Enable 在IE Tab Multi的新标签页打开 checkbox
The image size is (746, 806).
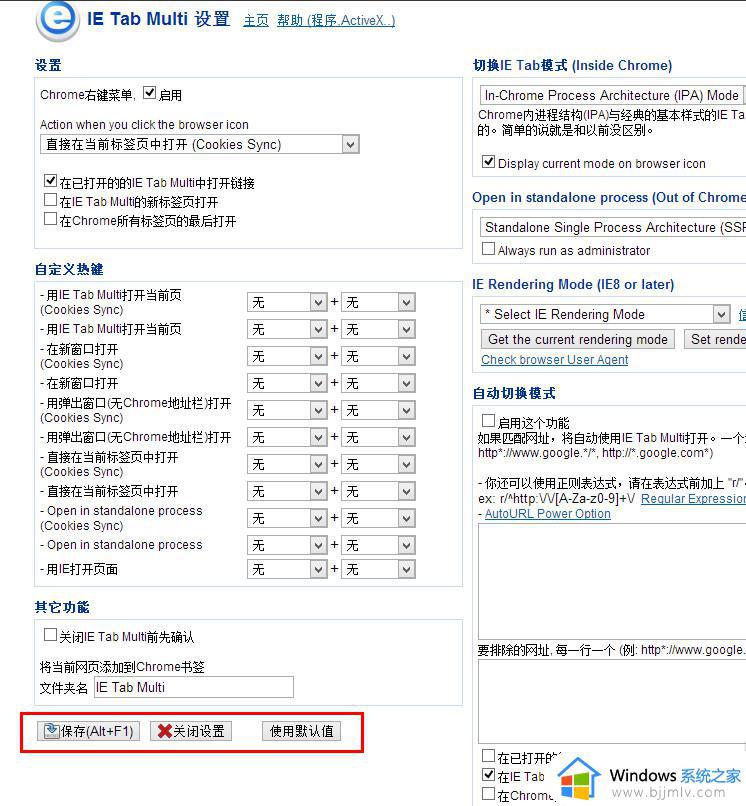[x=50, y=199]
